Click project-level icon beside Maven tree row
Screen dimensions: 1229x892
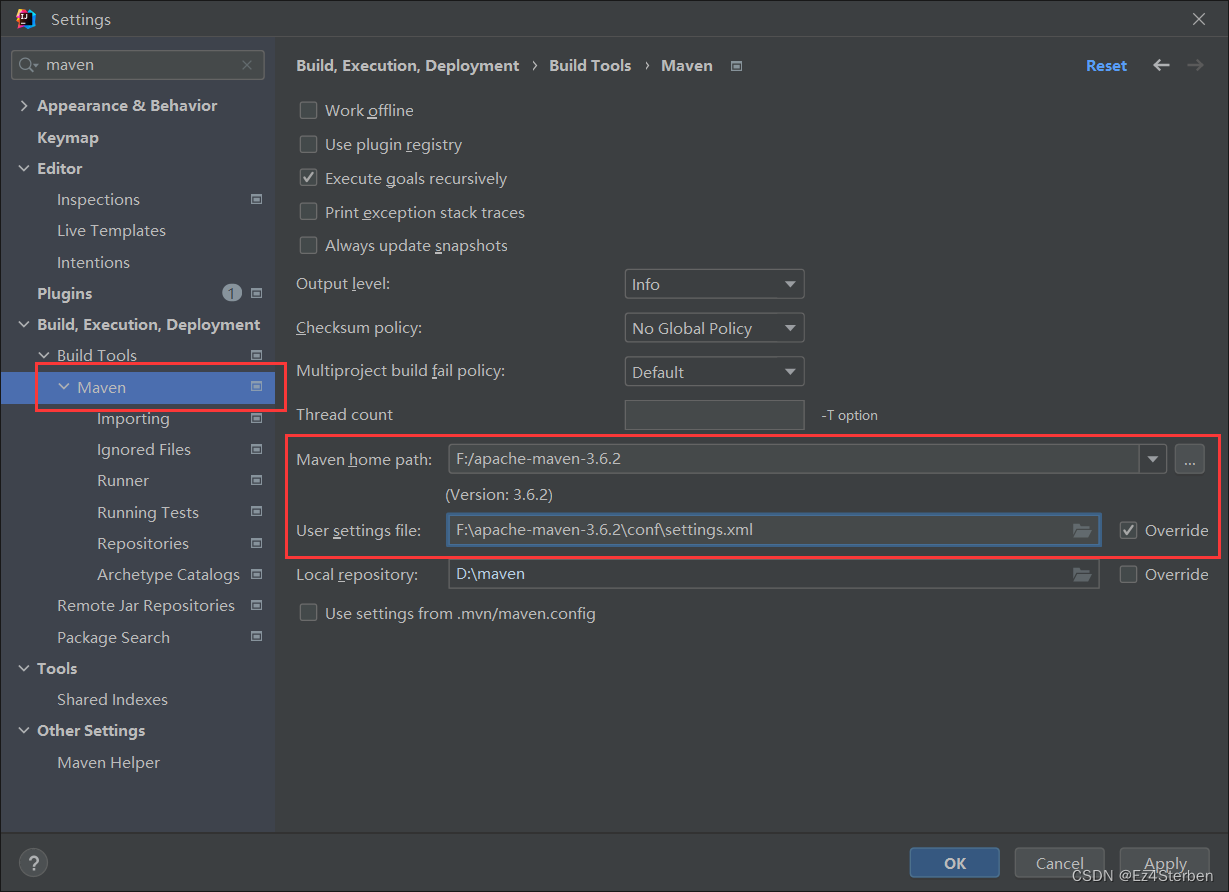tap(256, 386)
